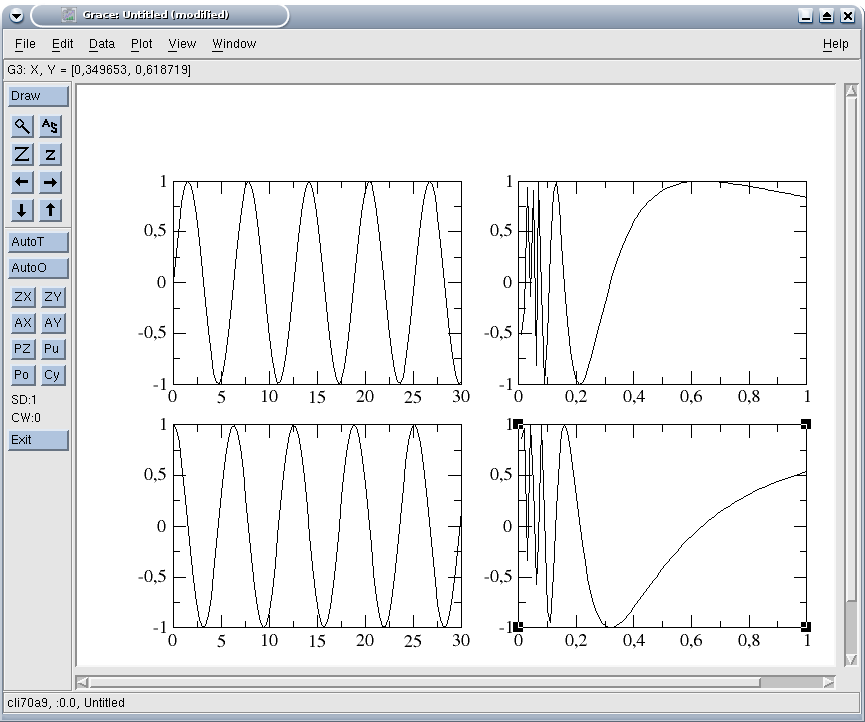Click the small z zoom-out icon
The image size is (865, 722).
pyautogui.click(x=51, y=154)
